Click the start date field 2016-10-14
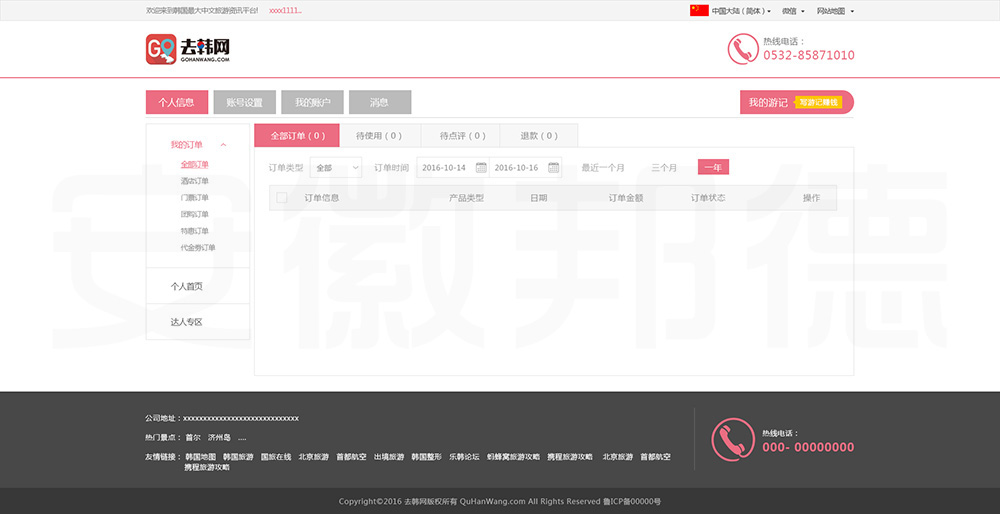 (444, 168)
